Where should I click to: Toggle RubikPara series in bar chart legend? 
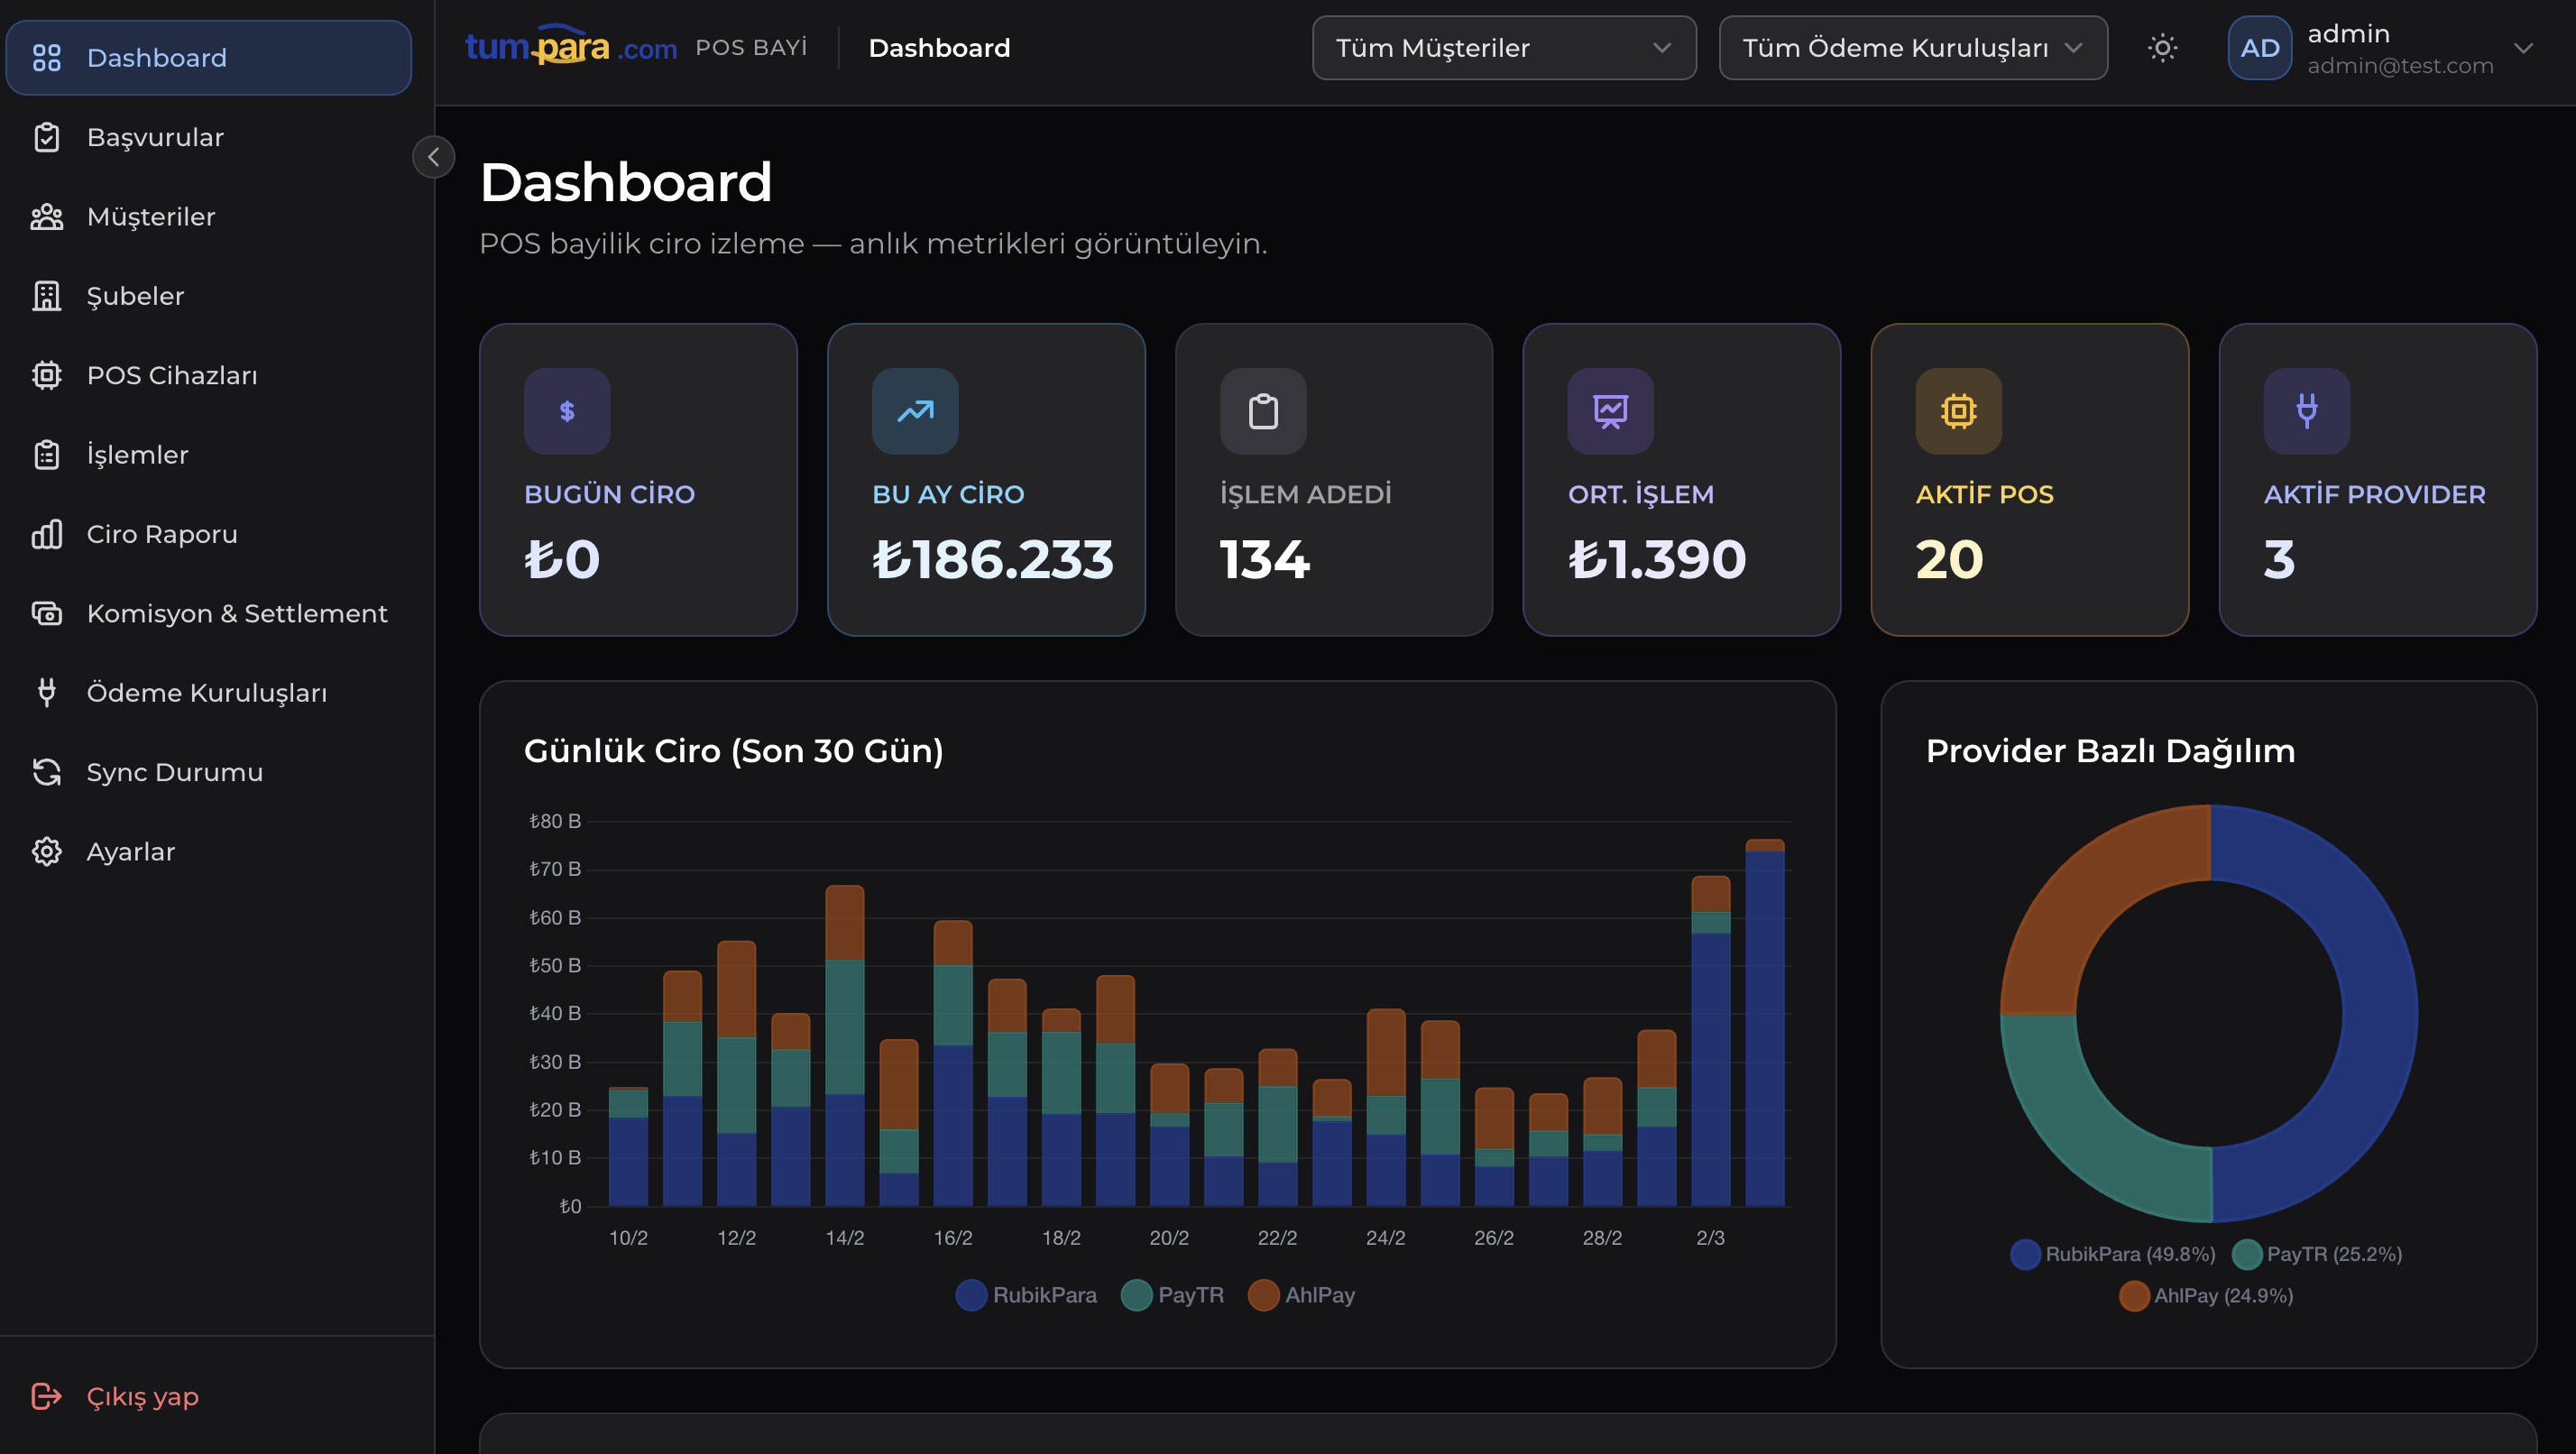[x=1026, y=1295]
